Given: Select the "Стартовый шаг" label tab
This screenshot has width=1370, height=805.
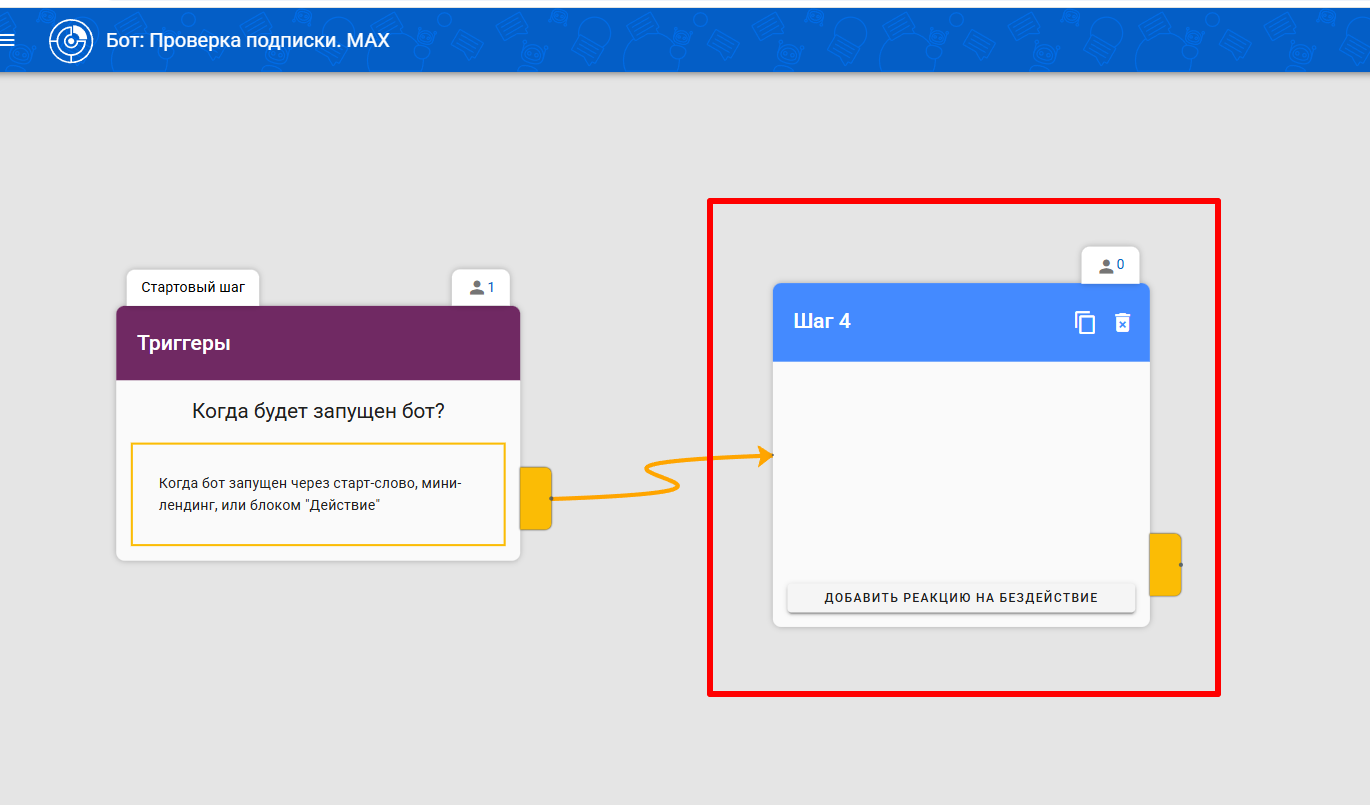Looking at the screenshot, I should tap(192, 287).
